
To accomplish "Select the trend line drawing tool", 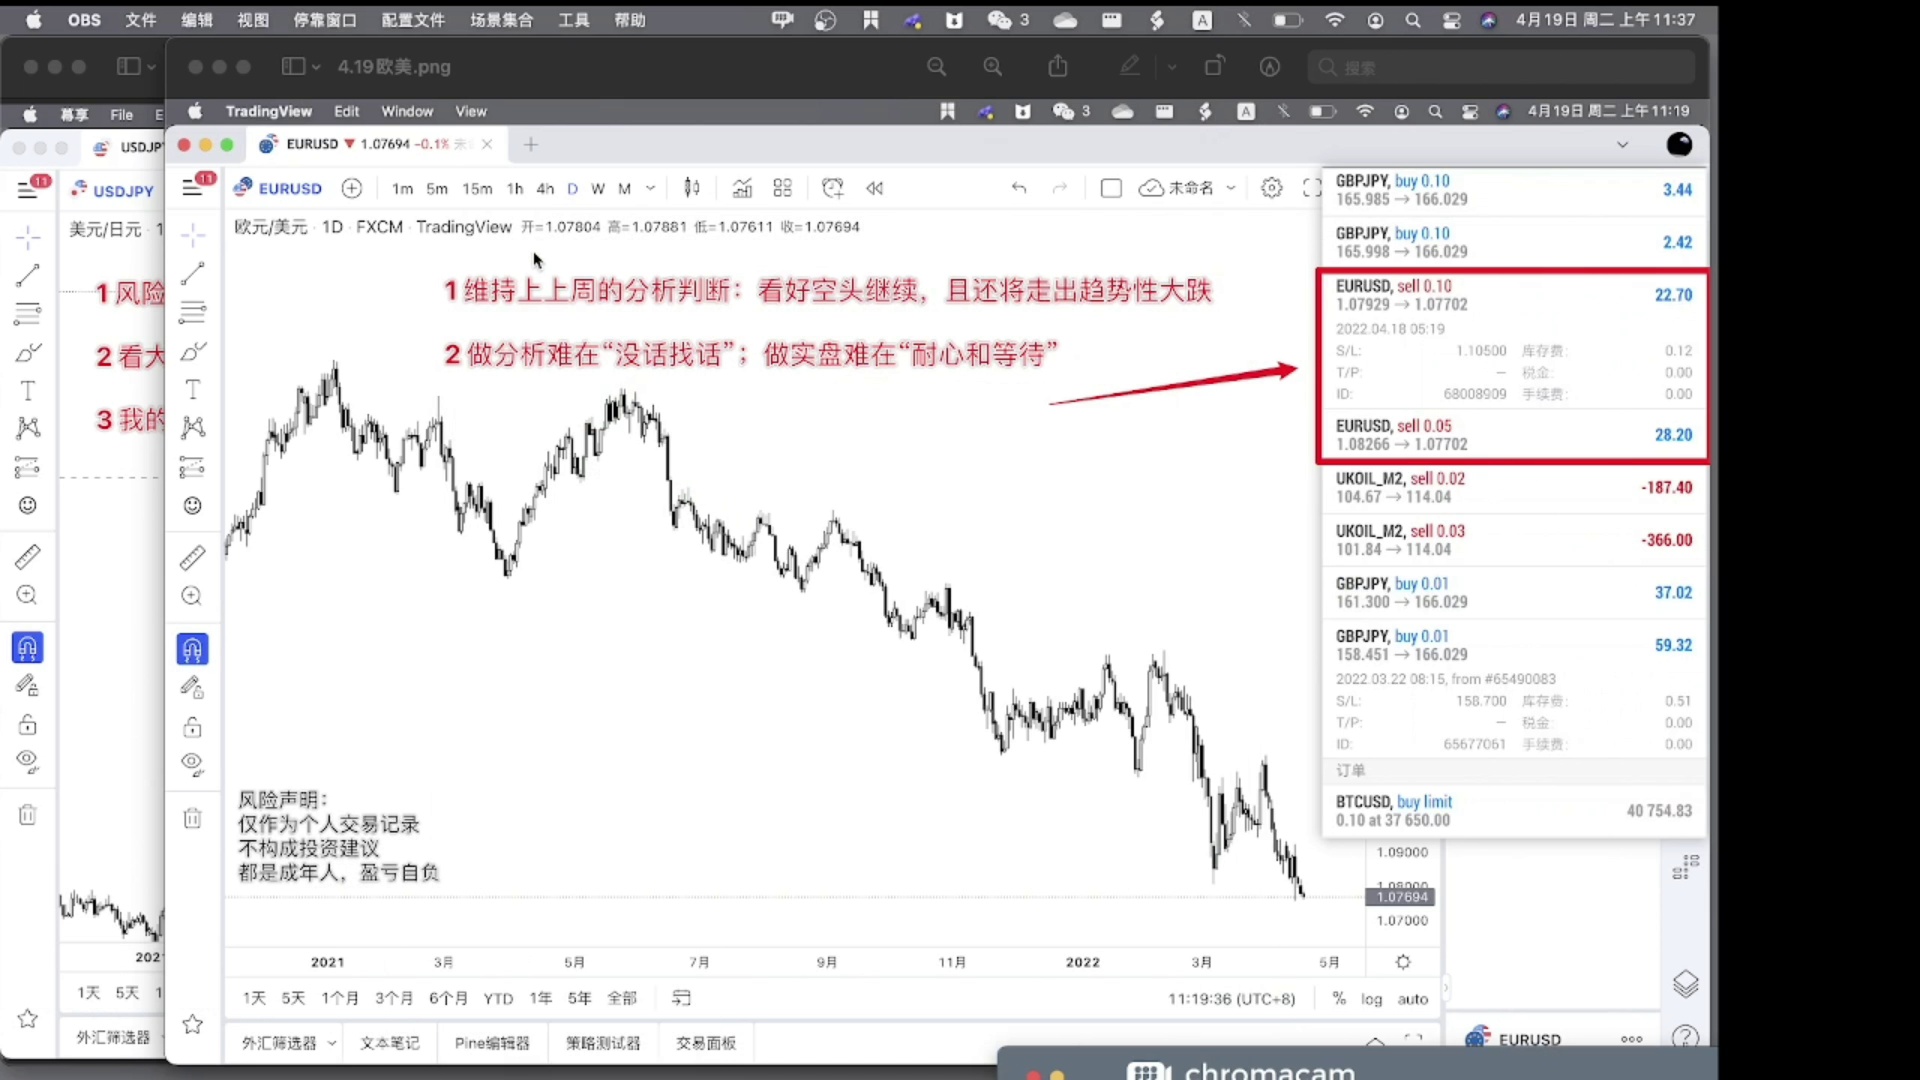I will point(193,273).
